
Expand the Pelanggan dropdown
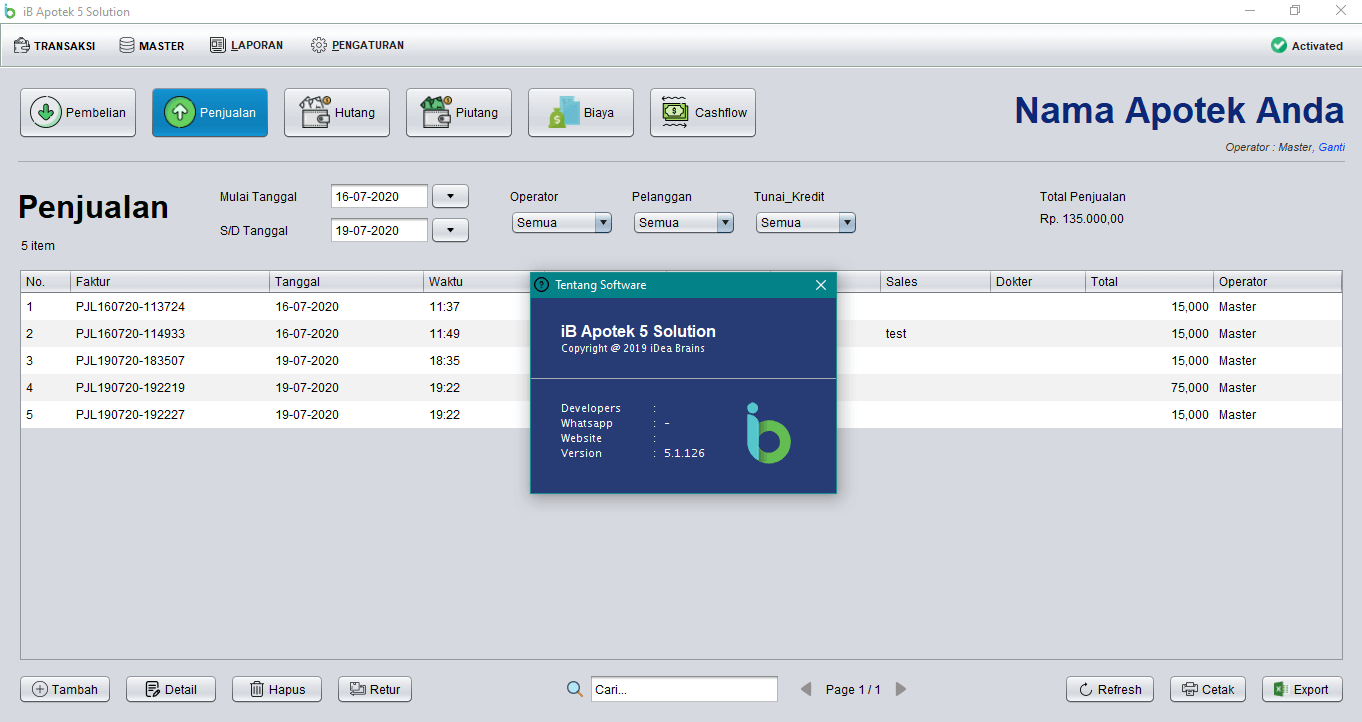(723, 222)
